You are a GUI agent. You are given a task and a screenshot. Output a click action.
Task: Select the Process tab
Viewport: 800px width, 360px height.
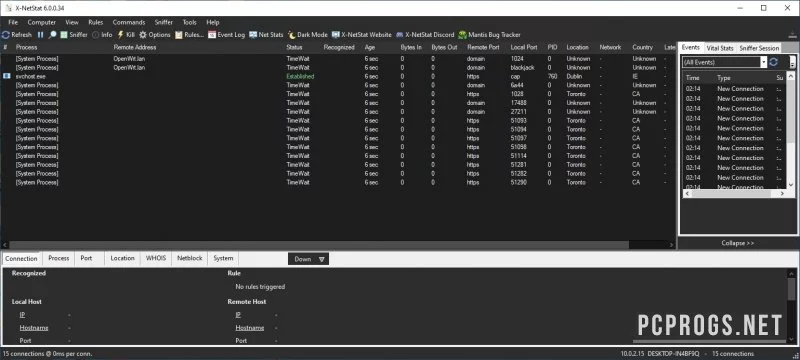[59, 258]
